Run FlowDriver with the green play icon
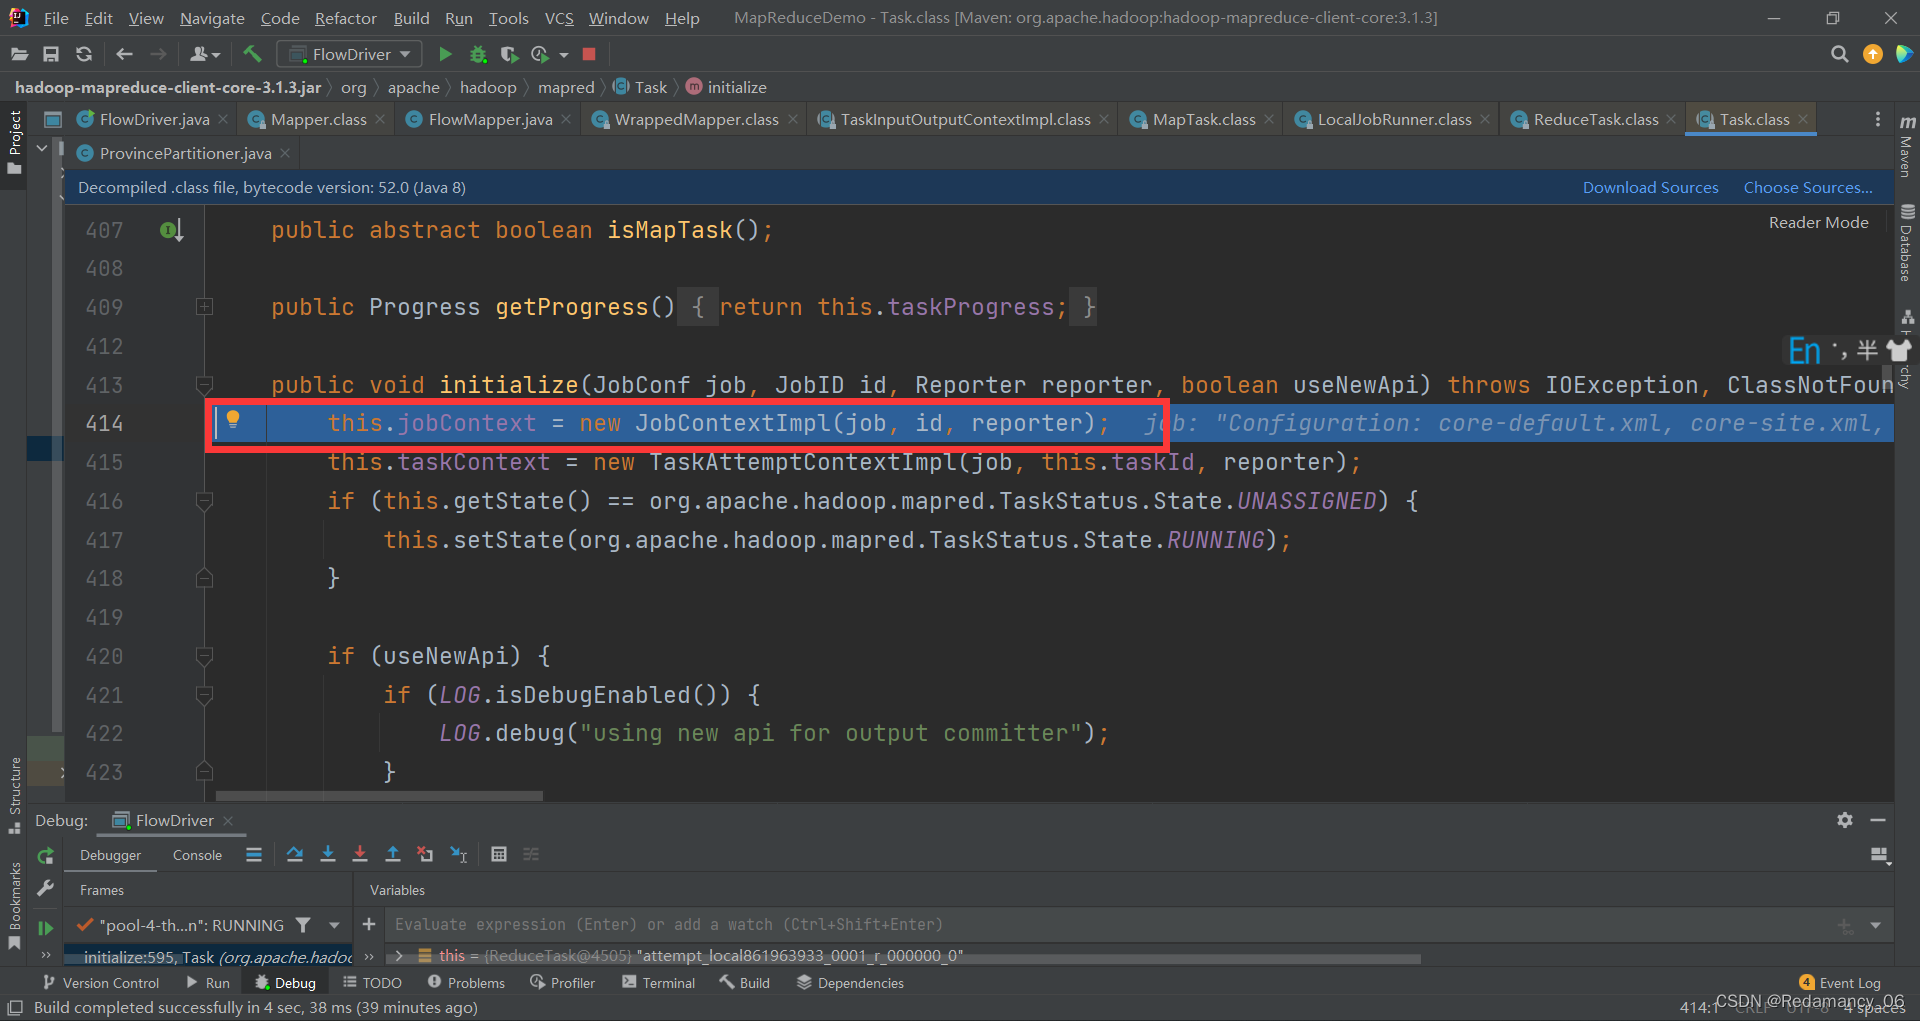 pyautogui.click(x=446, y=54)
